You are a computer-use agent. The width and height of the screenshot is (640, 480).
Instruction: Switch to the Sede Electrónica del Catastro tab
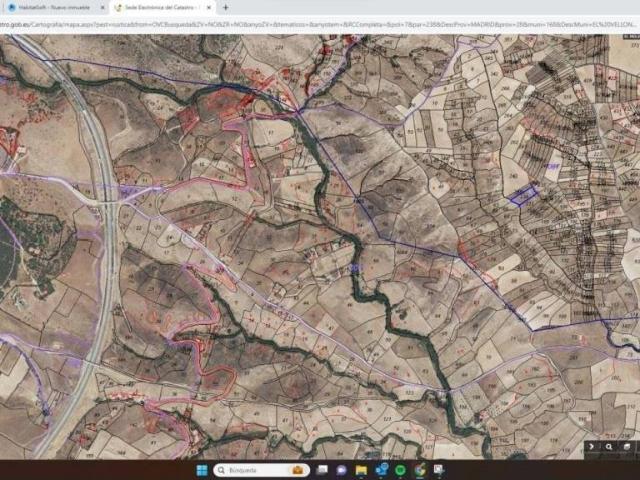(x=160, y=7)
